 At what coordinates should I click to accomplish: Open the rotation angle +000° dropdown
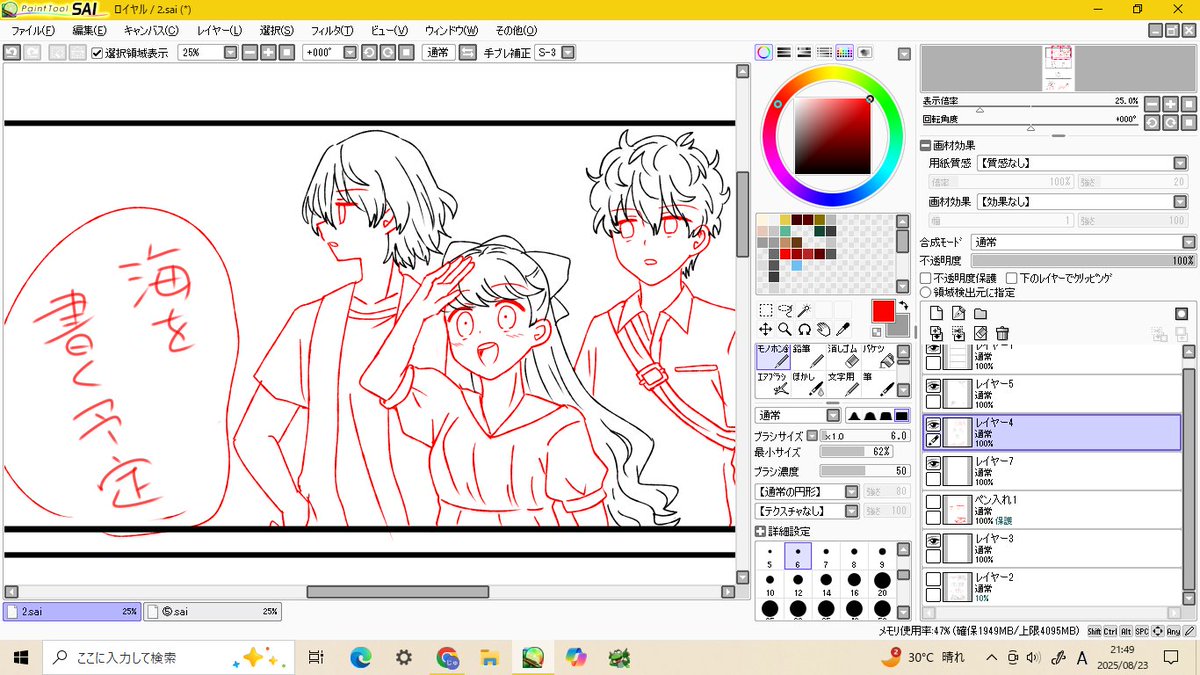tap(352, 52)
